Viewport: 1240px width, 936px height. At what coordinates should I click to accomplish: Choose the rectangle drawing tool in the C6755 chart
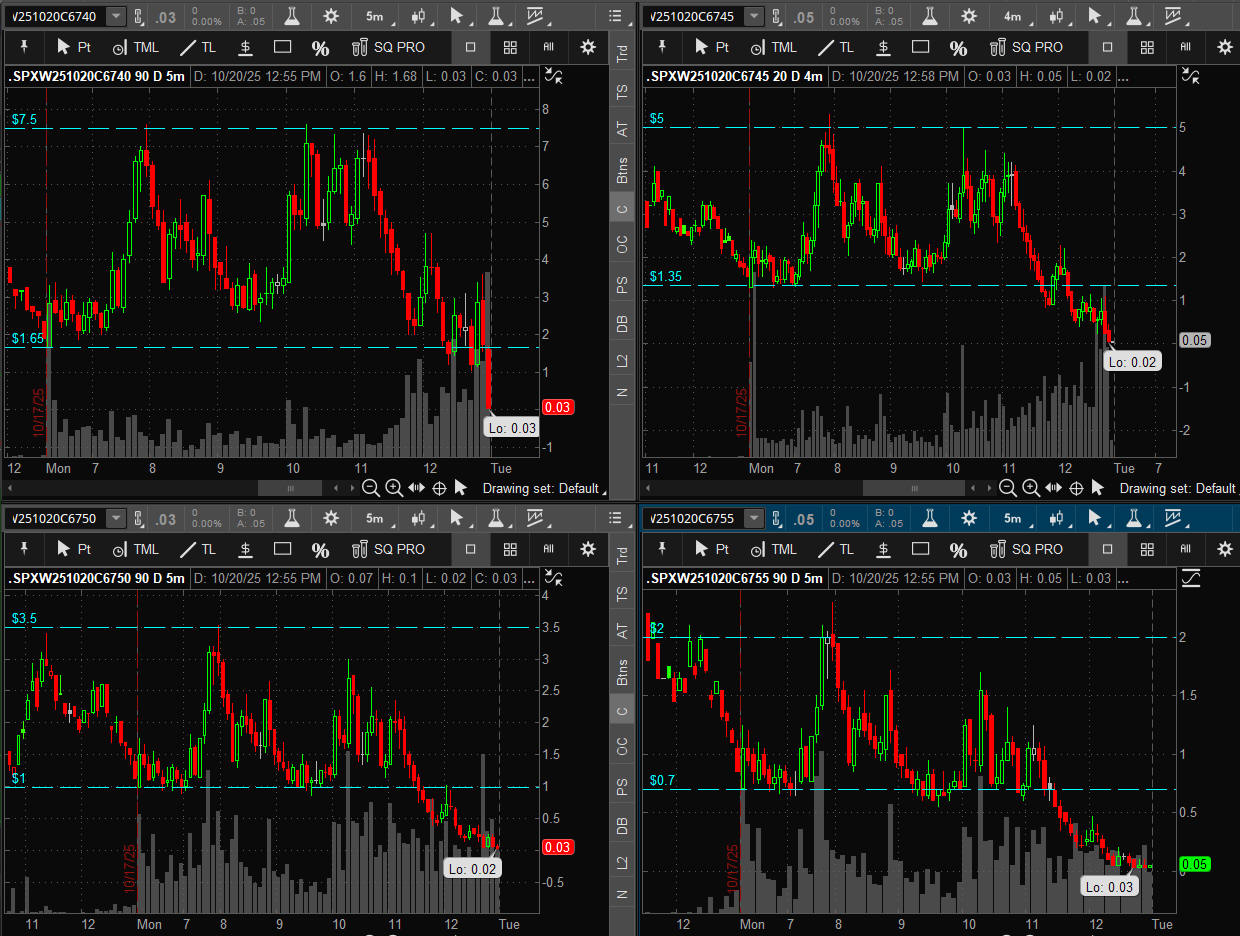pos(920,549)
